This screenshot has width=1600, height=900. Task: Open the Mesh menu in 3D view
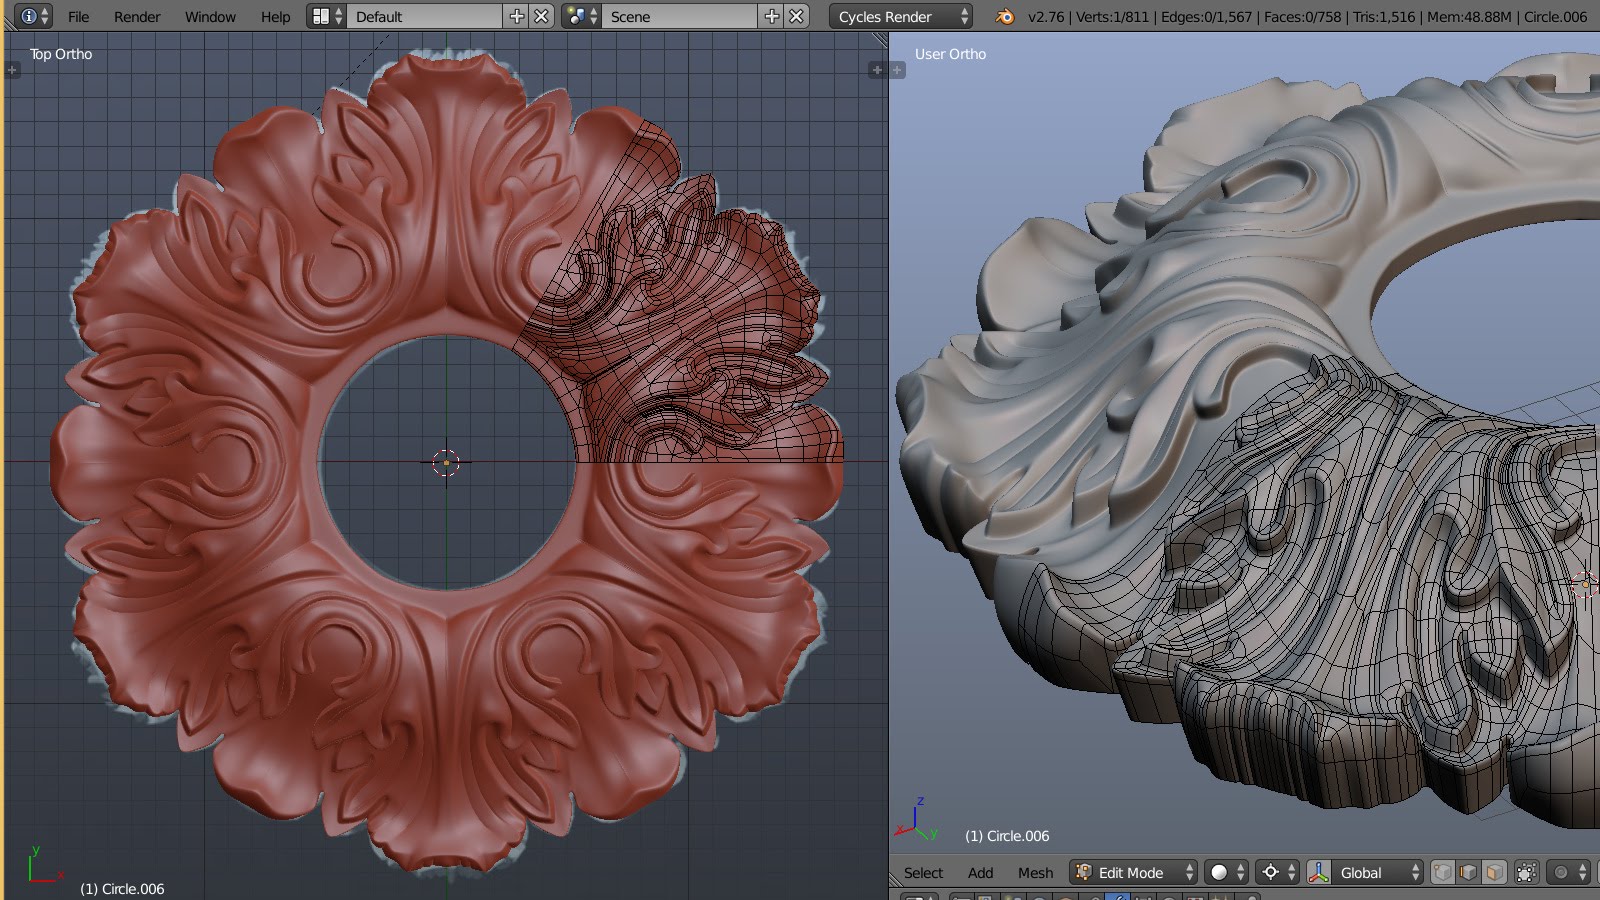(x=1035, y=872)
